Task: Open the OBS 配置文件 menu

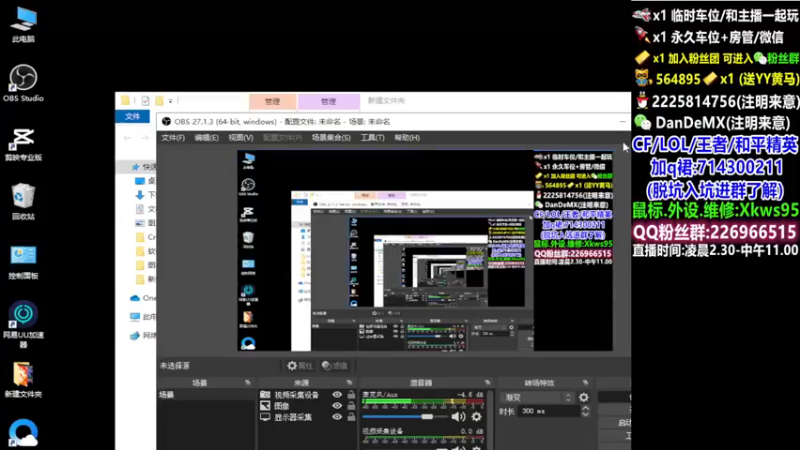Action: pos(282,138)
